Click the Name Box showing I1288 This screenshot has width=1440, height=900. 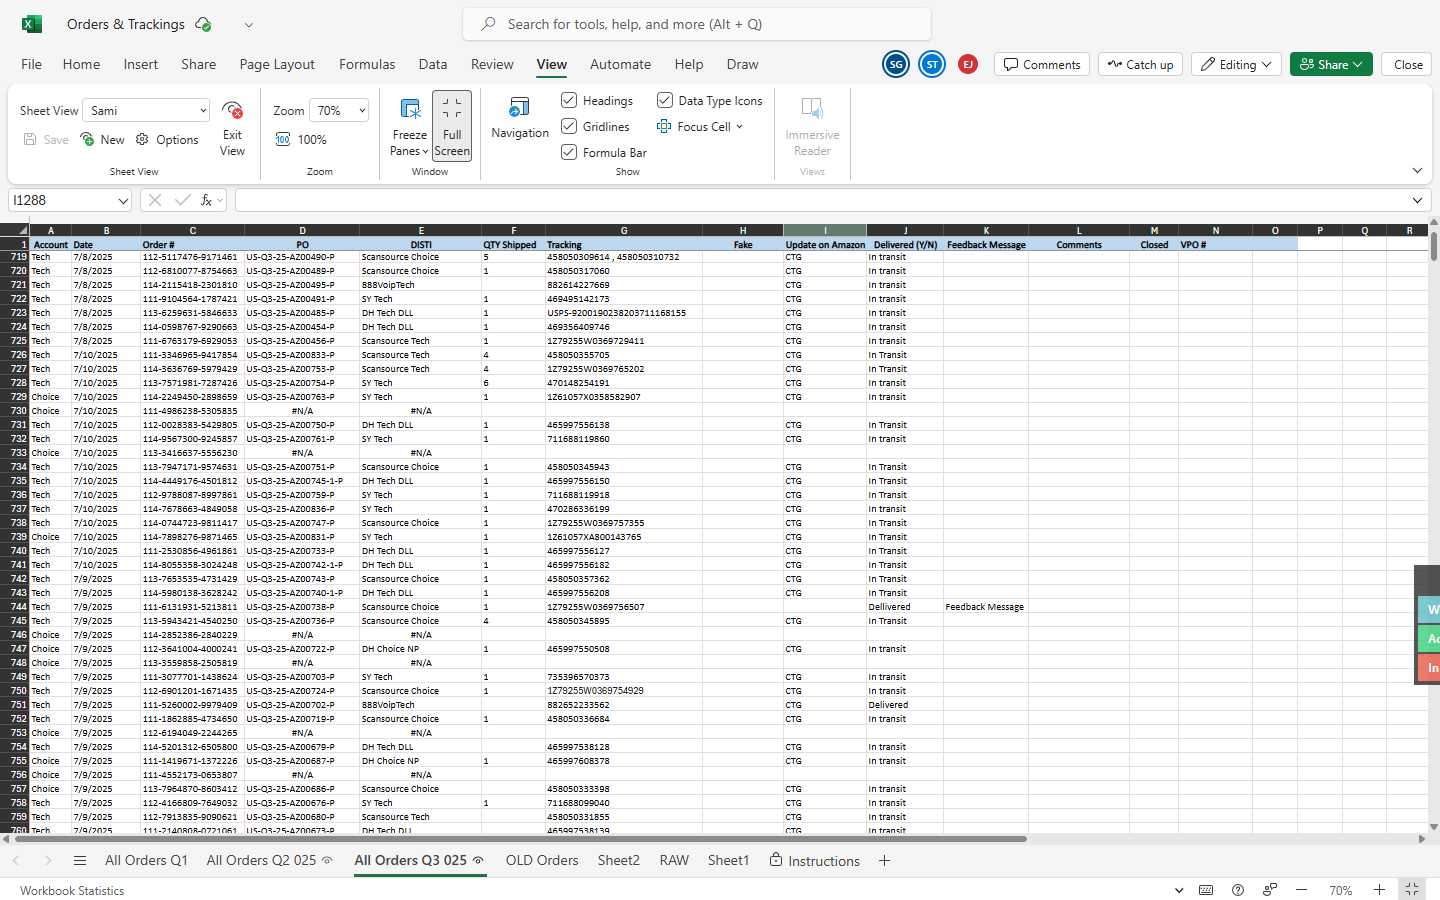coord(62,200)
